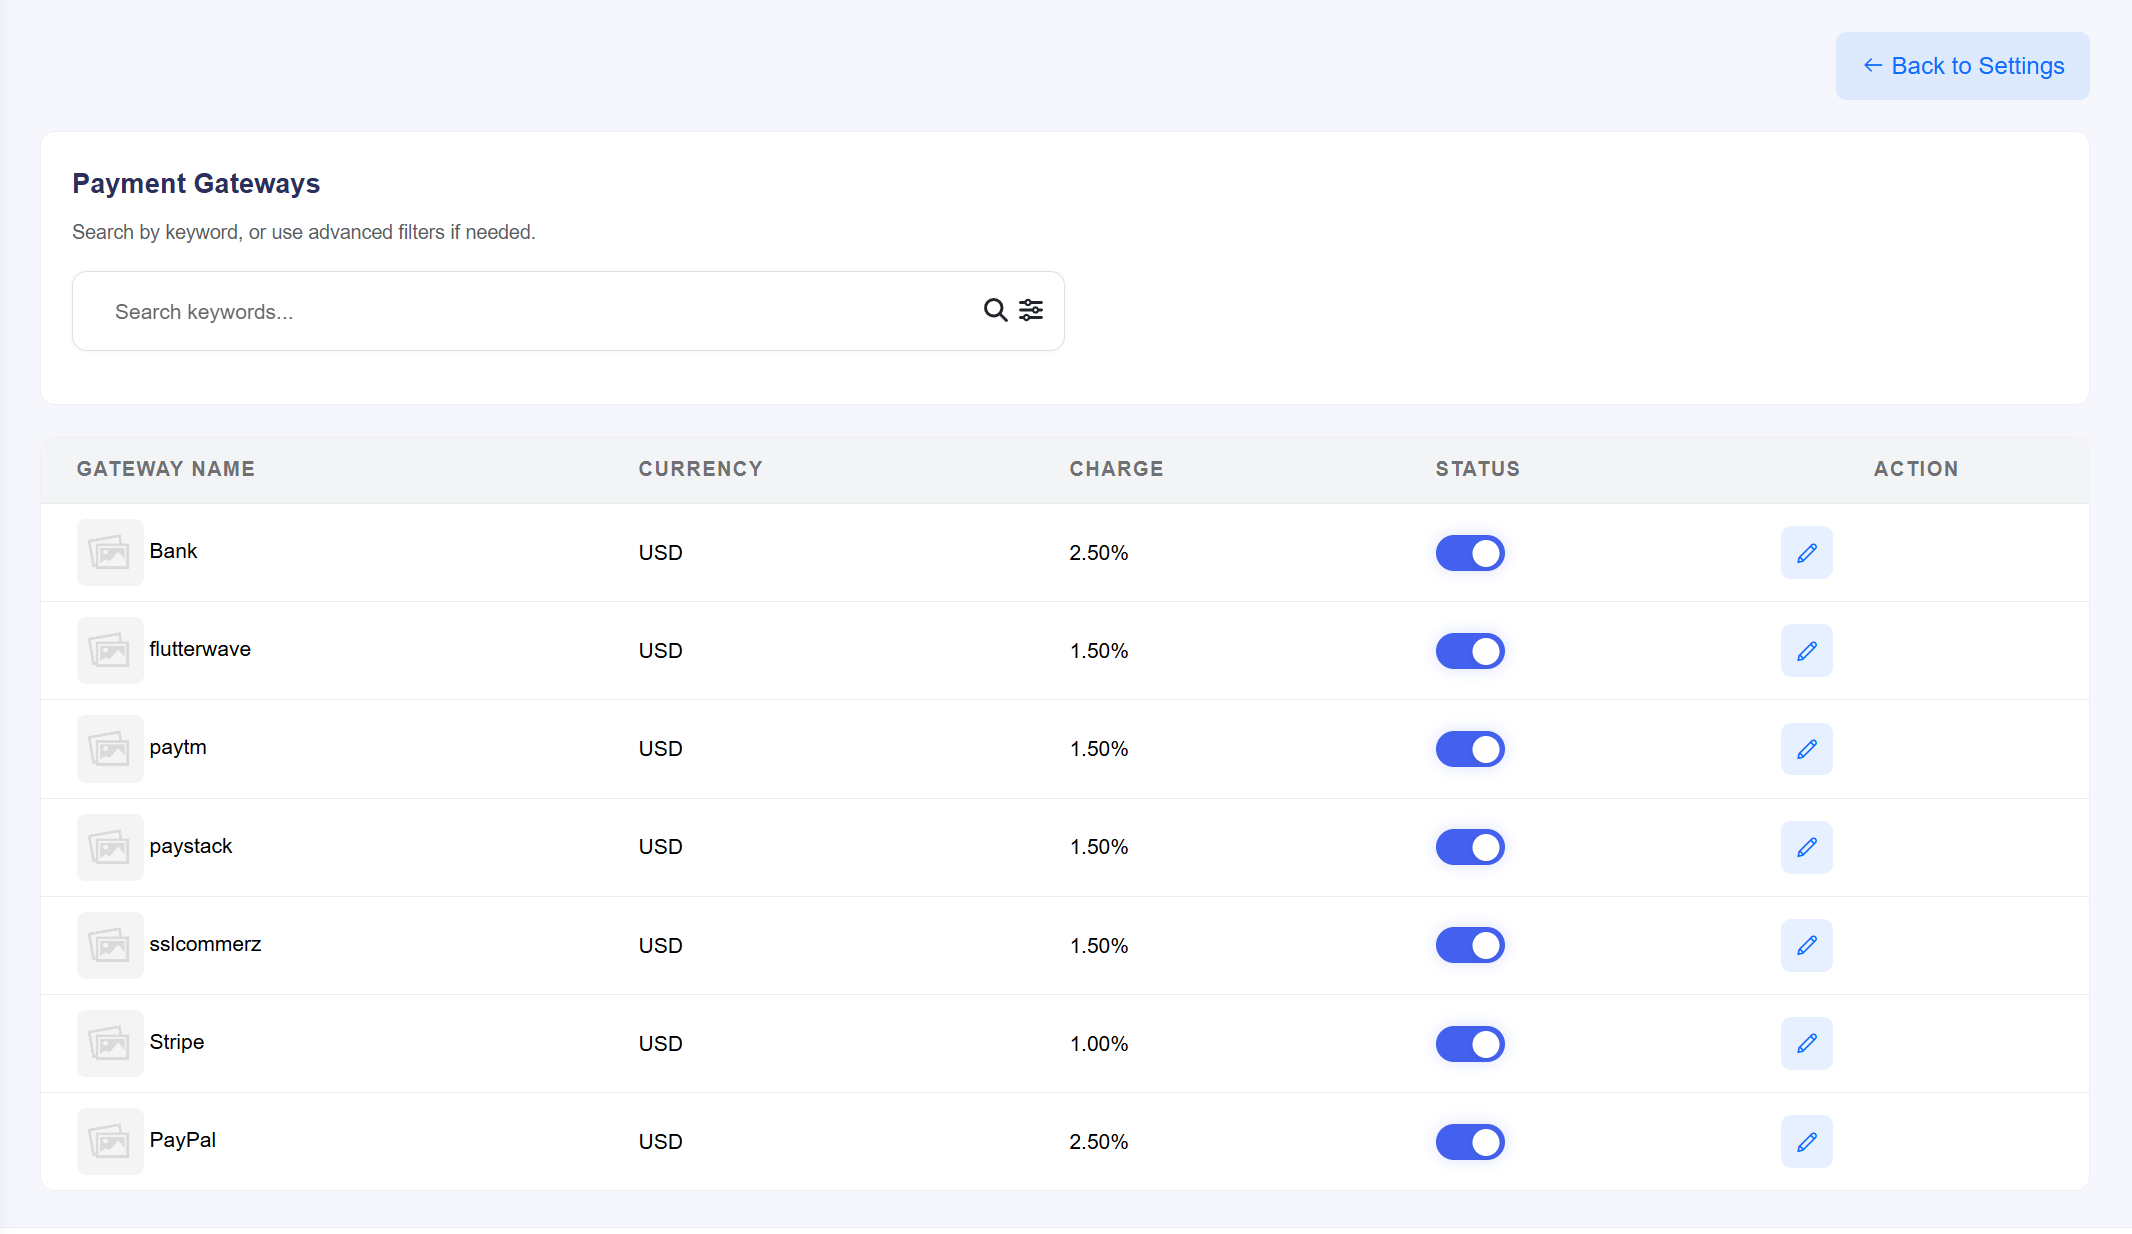Image resolution: width=2132 pixels, height=1234 pixels.
Task: Click the search magnifier icon
Action: 994,310
